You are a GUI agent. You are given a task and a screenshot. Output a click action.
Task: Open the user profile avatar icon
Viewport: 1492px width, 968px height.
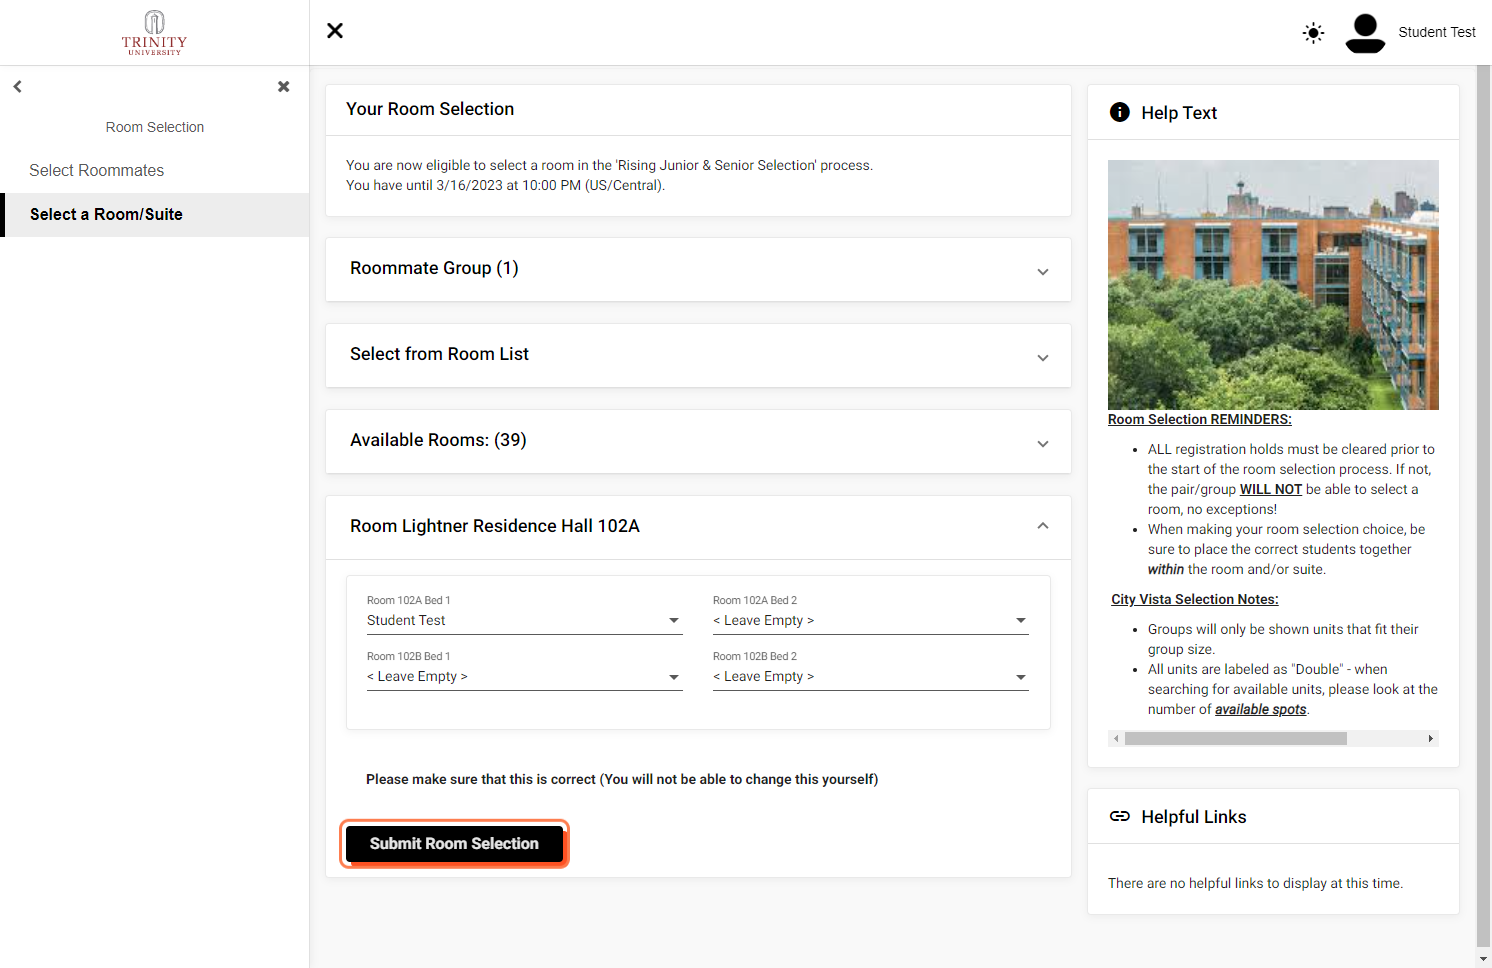1365,33
